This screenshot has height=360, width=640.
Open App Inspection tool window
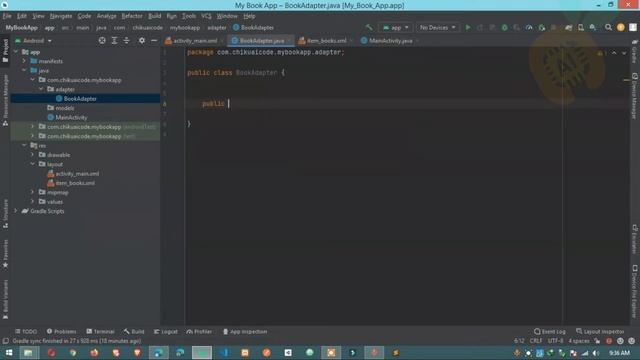click(x=245, y=331)
